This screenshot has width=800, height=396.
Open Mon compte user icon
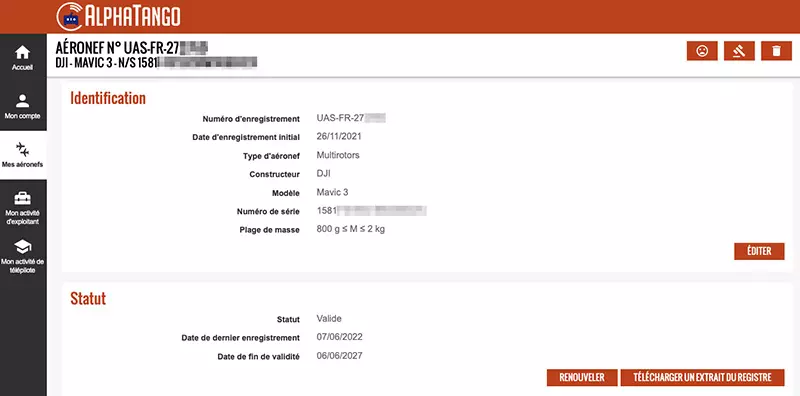[22, 101]
